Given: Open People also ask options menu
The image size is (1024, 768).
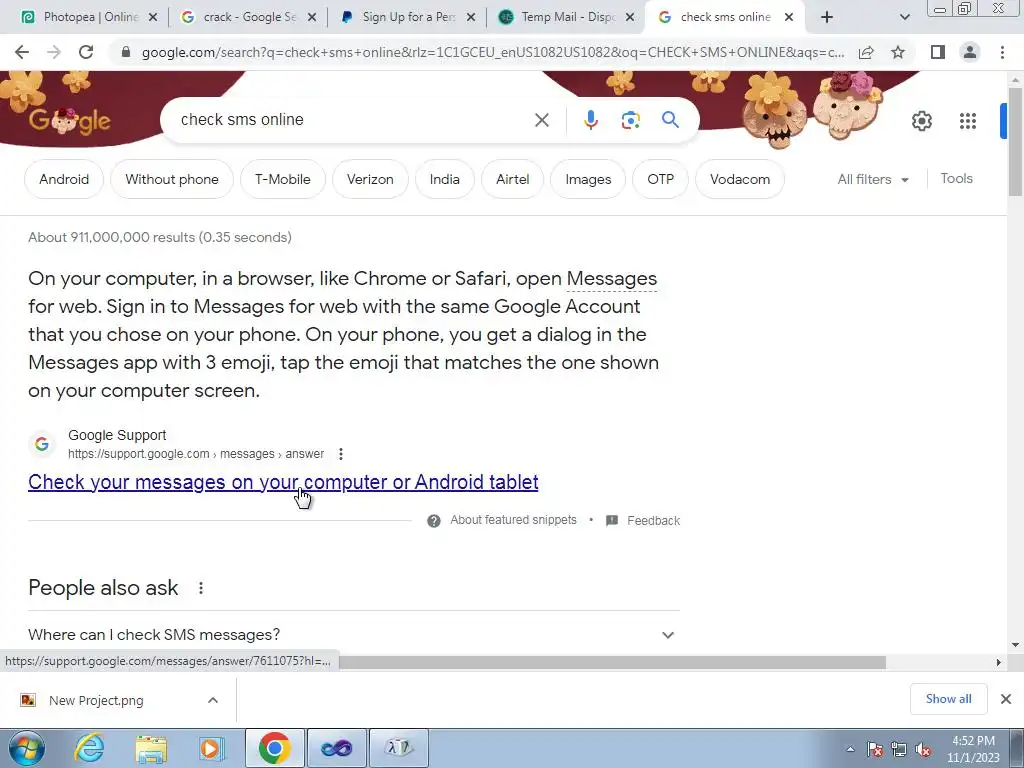Looking at the screenshot, I should [x=200, y=588].
